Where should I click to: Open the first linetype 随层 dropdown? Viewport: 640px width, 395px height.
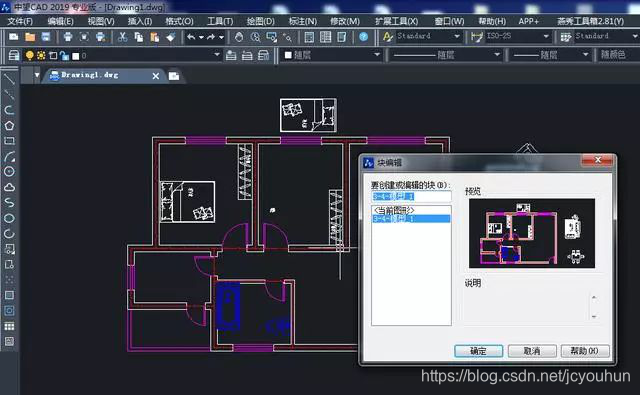(x=497, y=54)
